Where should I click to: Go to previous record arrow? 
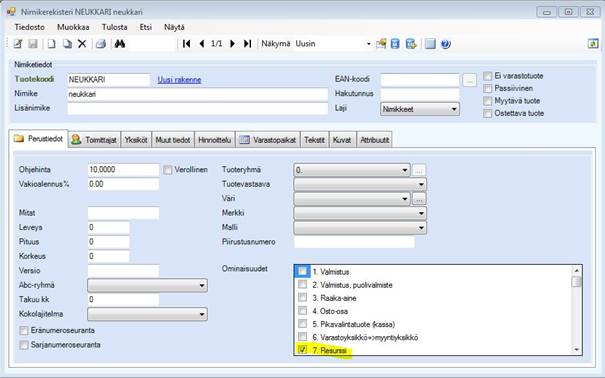[201, 44]
